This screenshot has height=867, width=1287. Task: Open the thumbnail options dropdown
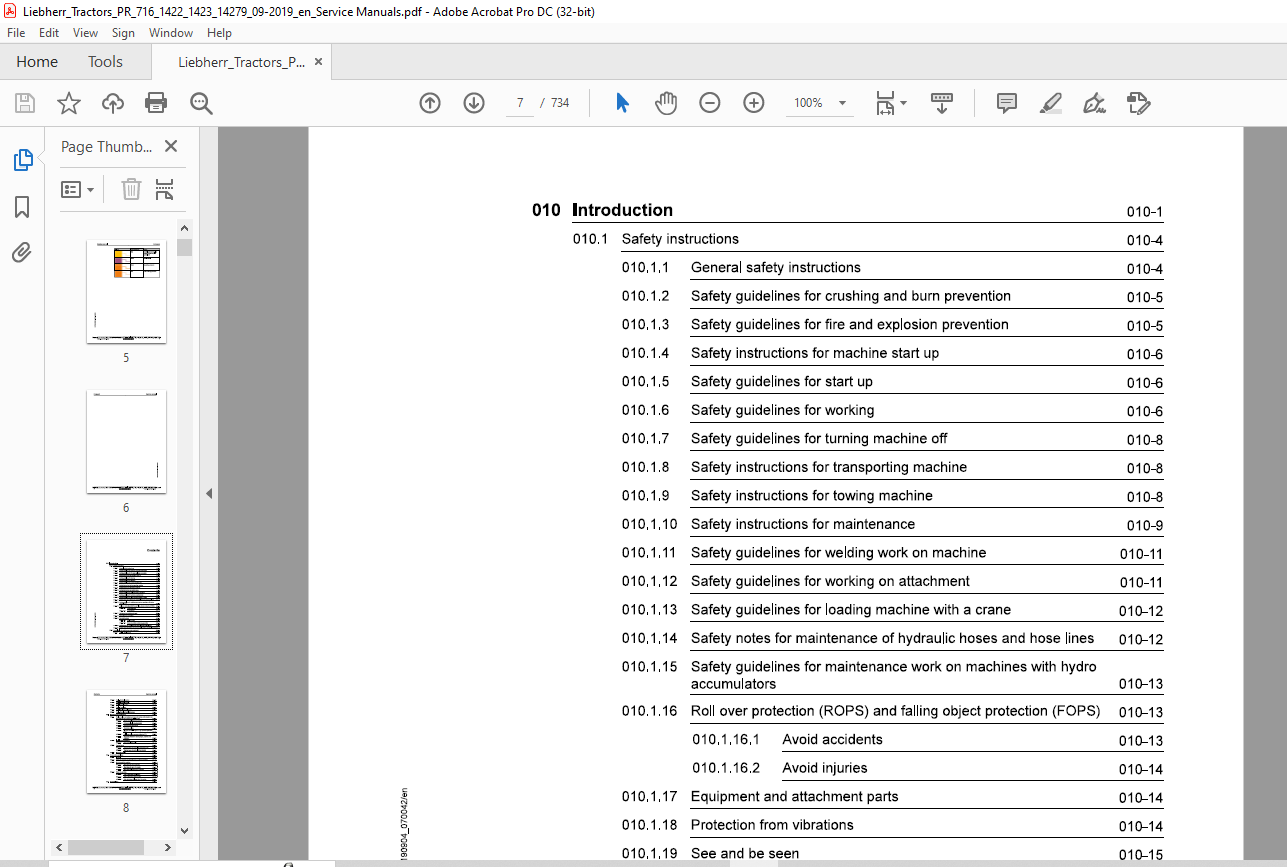78,189
